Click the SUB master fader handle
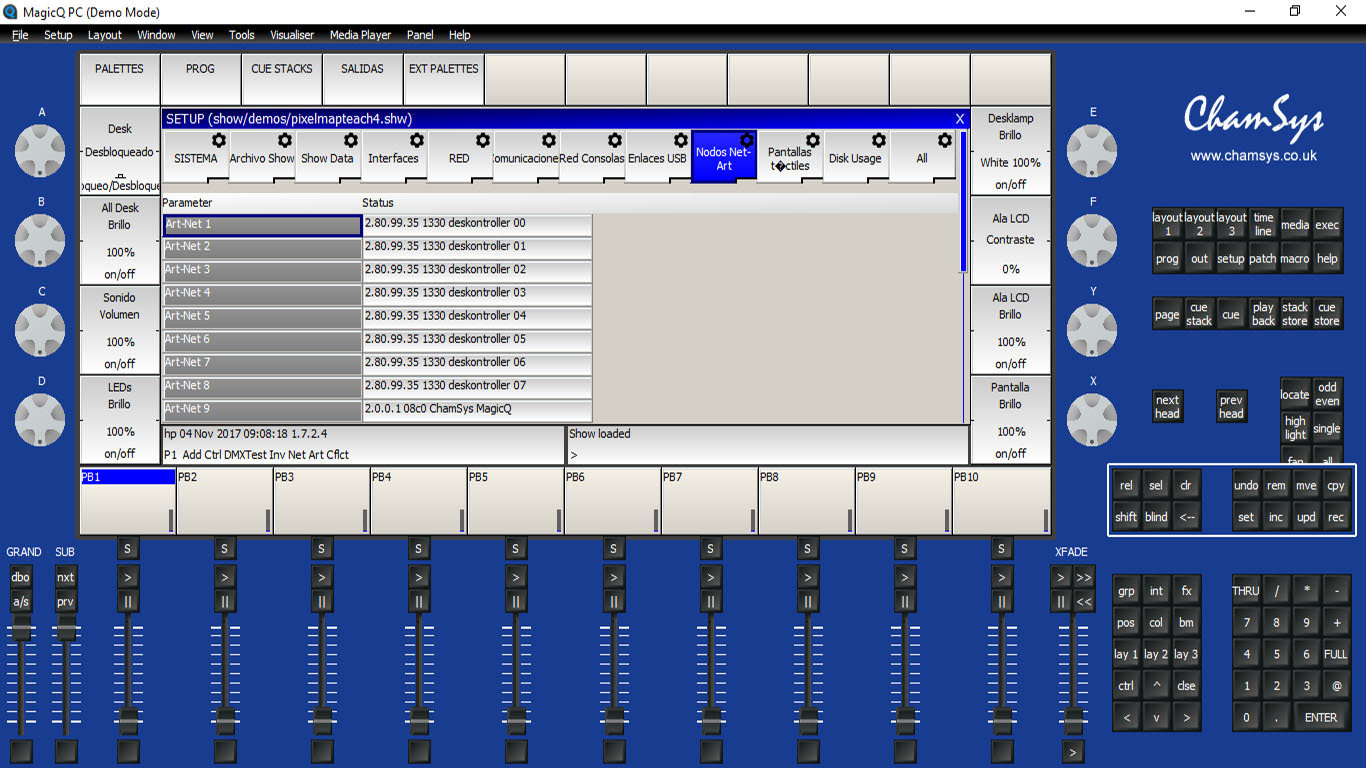Viewport: 1366px width, 768px height. [x=65, y=630]
